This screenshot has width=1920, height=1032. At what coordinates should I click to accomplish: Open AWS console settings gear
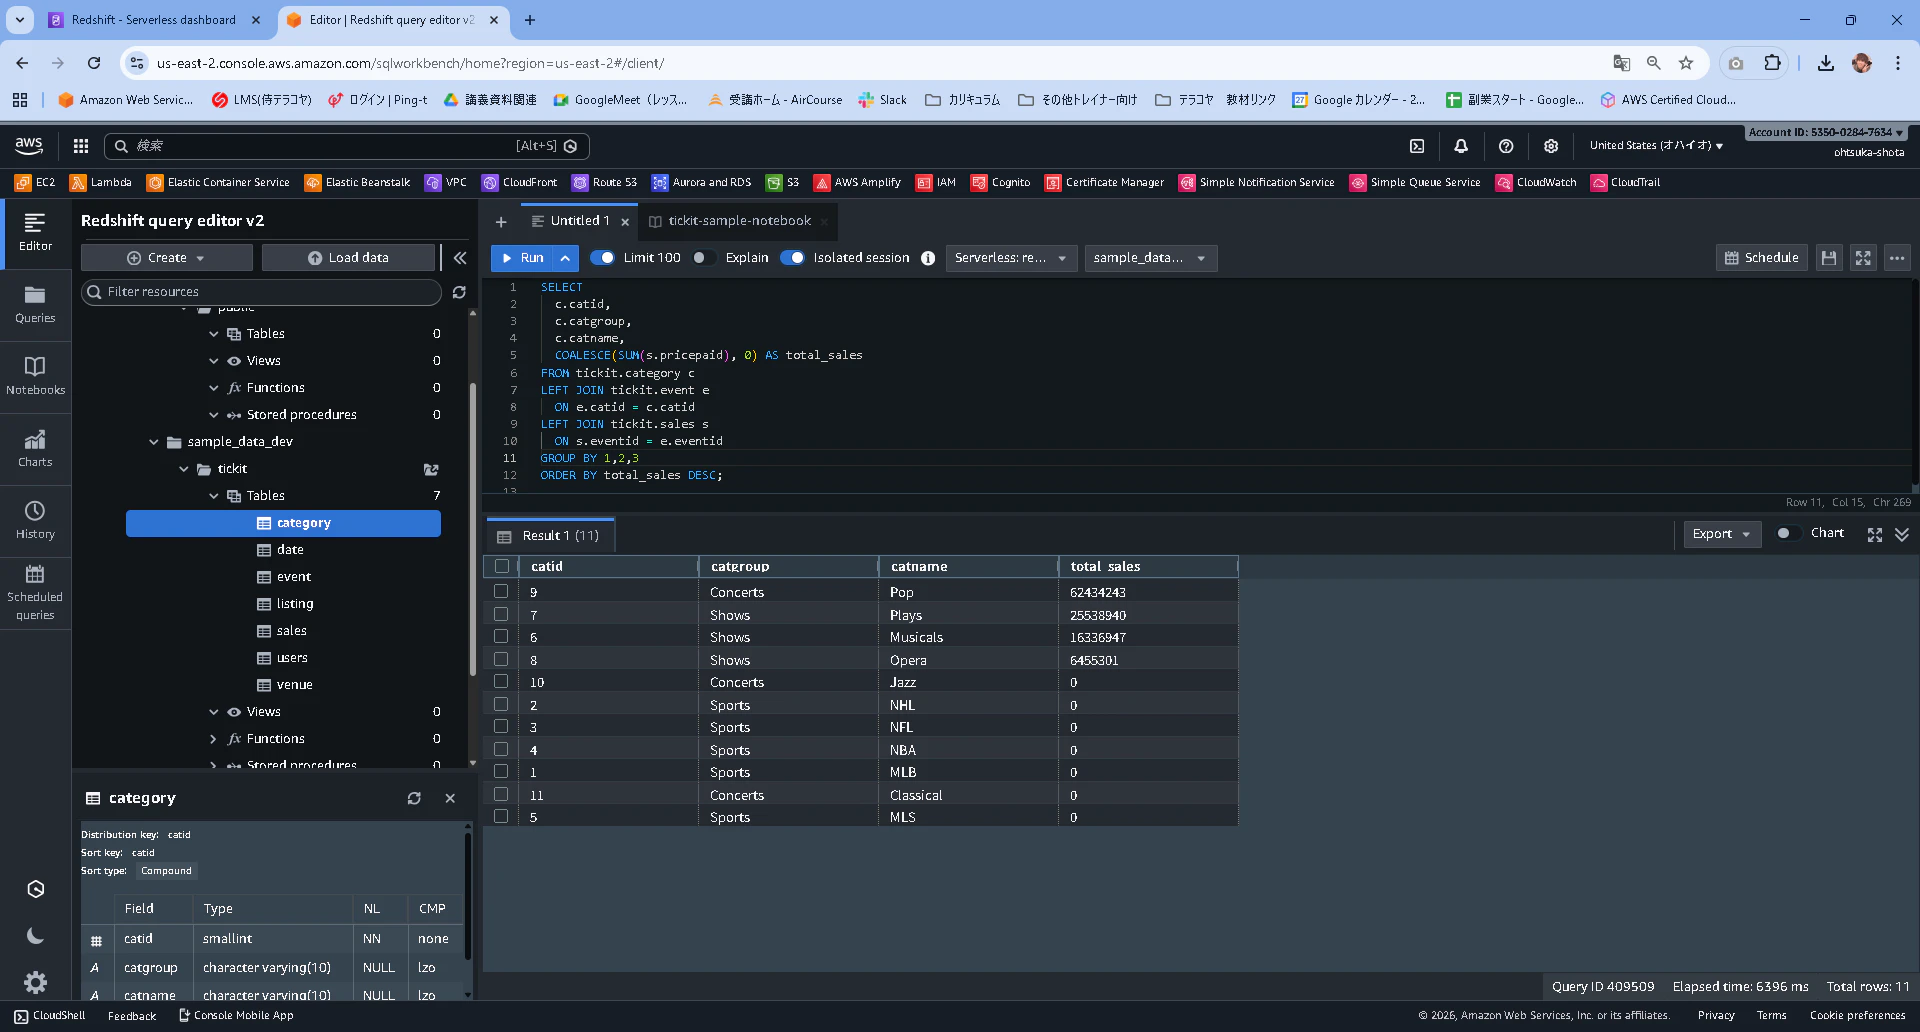pyautogui.click(x=1551, y=146)
